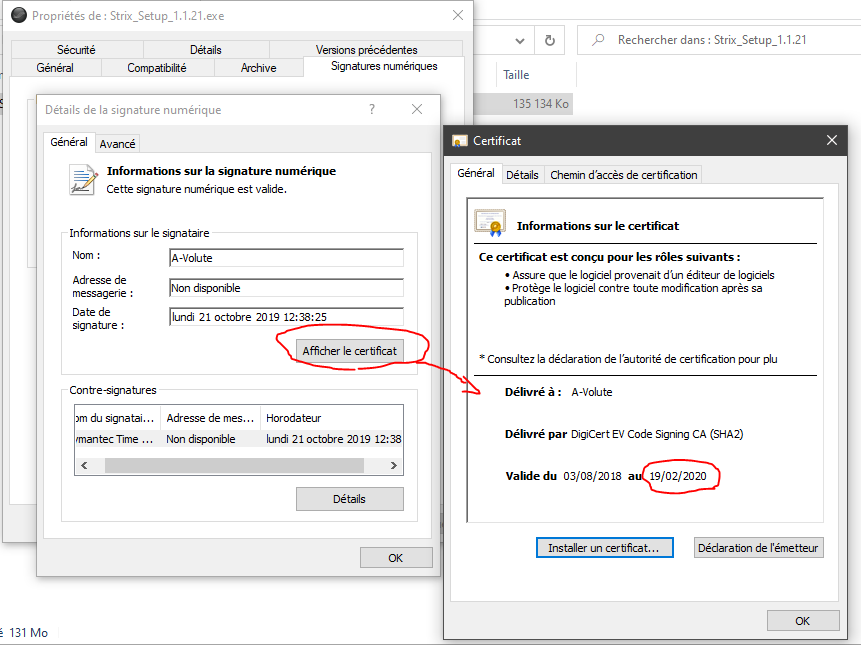Click the Rechercher dans Strix_Setup search box
This screenshot has width=861, height=645.
(719, 40)
